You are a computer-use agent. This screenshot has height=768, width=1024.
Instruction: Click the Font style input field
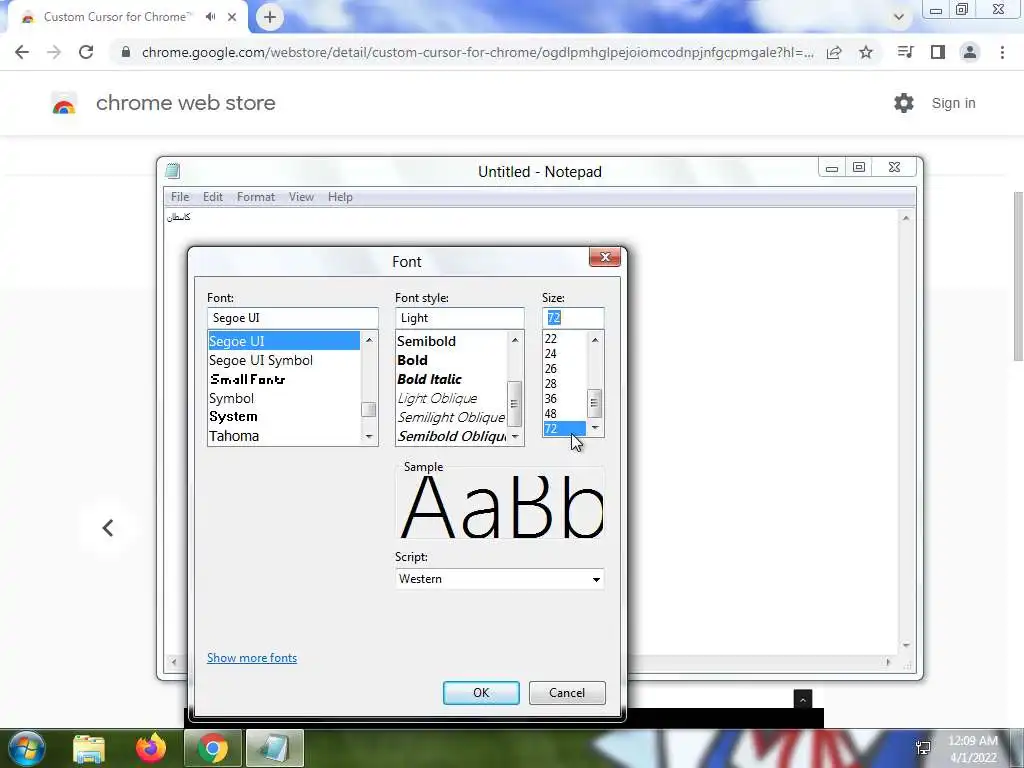point(460,318)
